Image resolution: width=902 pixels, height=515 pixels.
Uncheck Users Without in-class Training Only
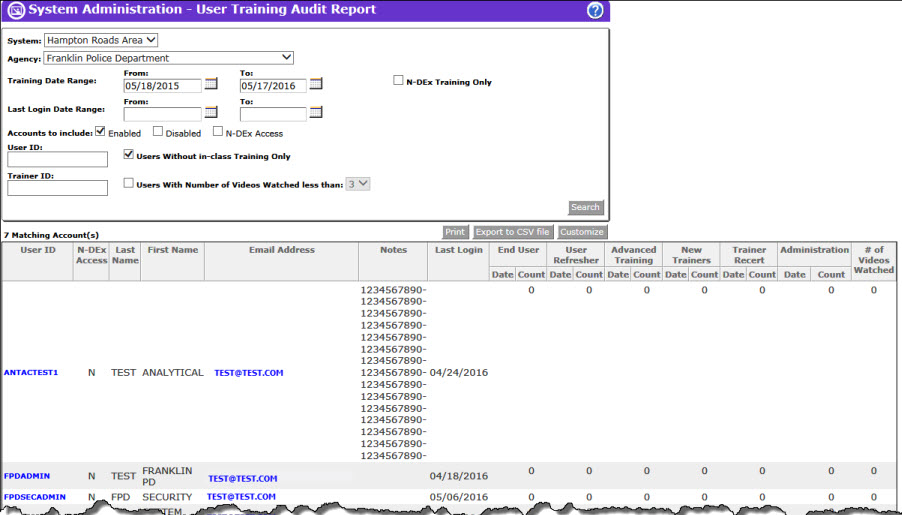tap(128, 155)
